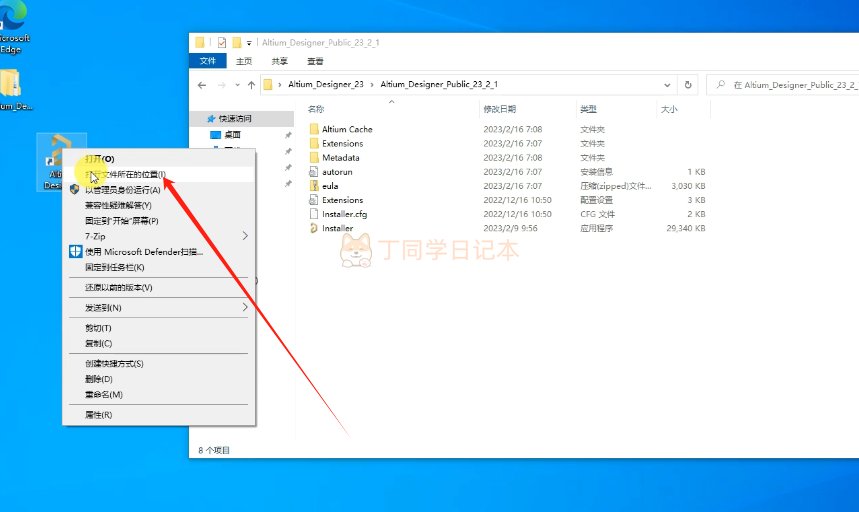Open the Microsoft Edge desktop shortcut

click(x=13, y=27)
